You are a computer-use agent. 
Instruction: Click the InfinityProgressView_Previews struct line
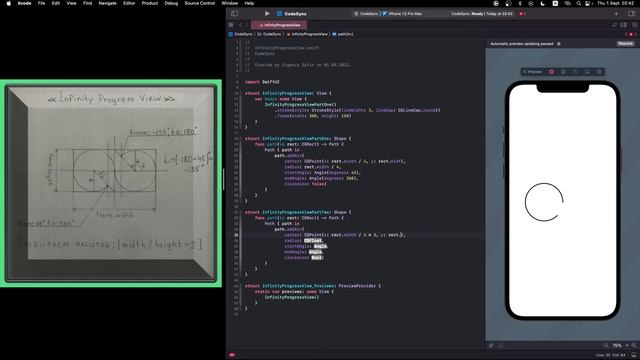312,286
